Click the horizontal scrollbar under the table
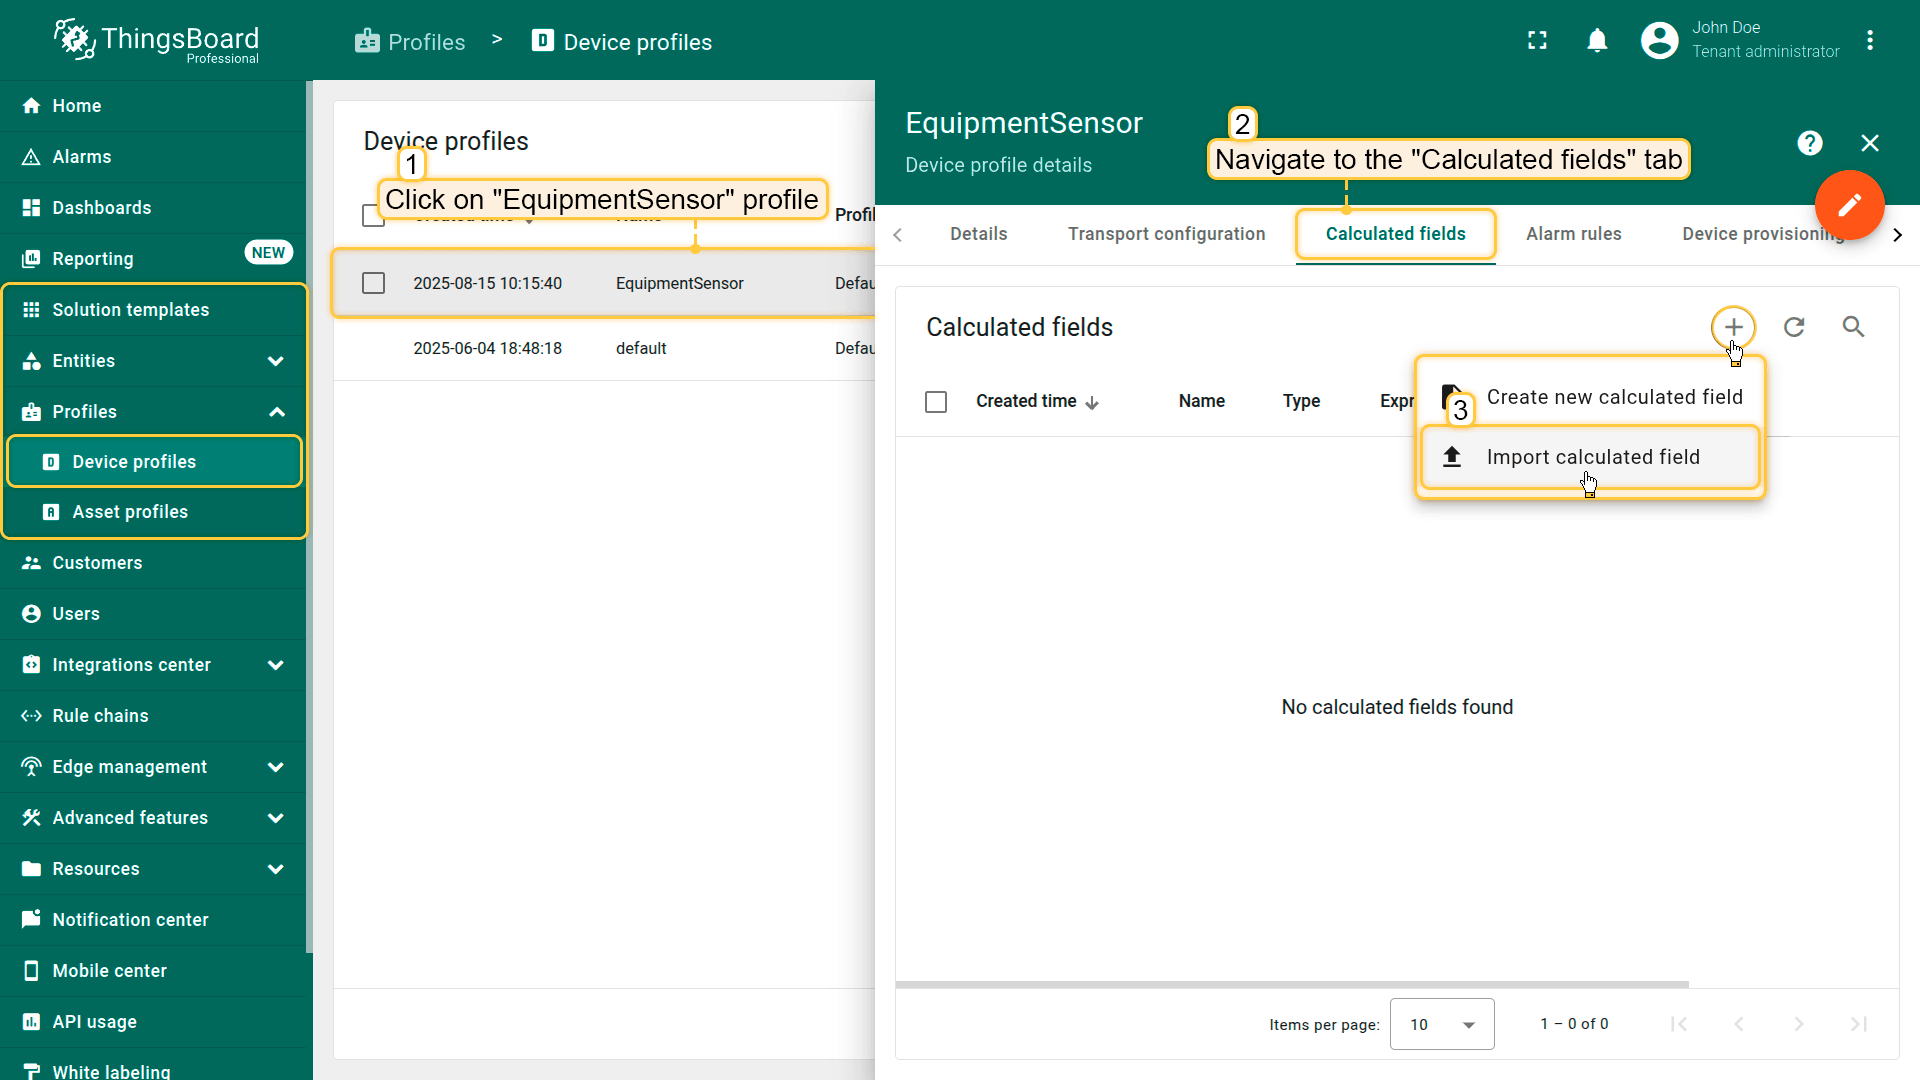Screen dimensions: 1920x1080 point(1291,985)
